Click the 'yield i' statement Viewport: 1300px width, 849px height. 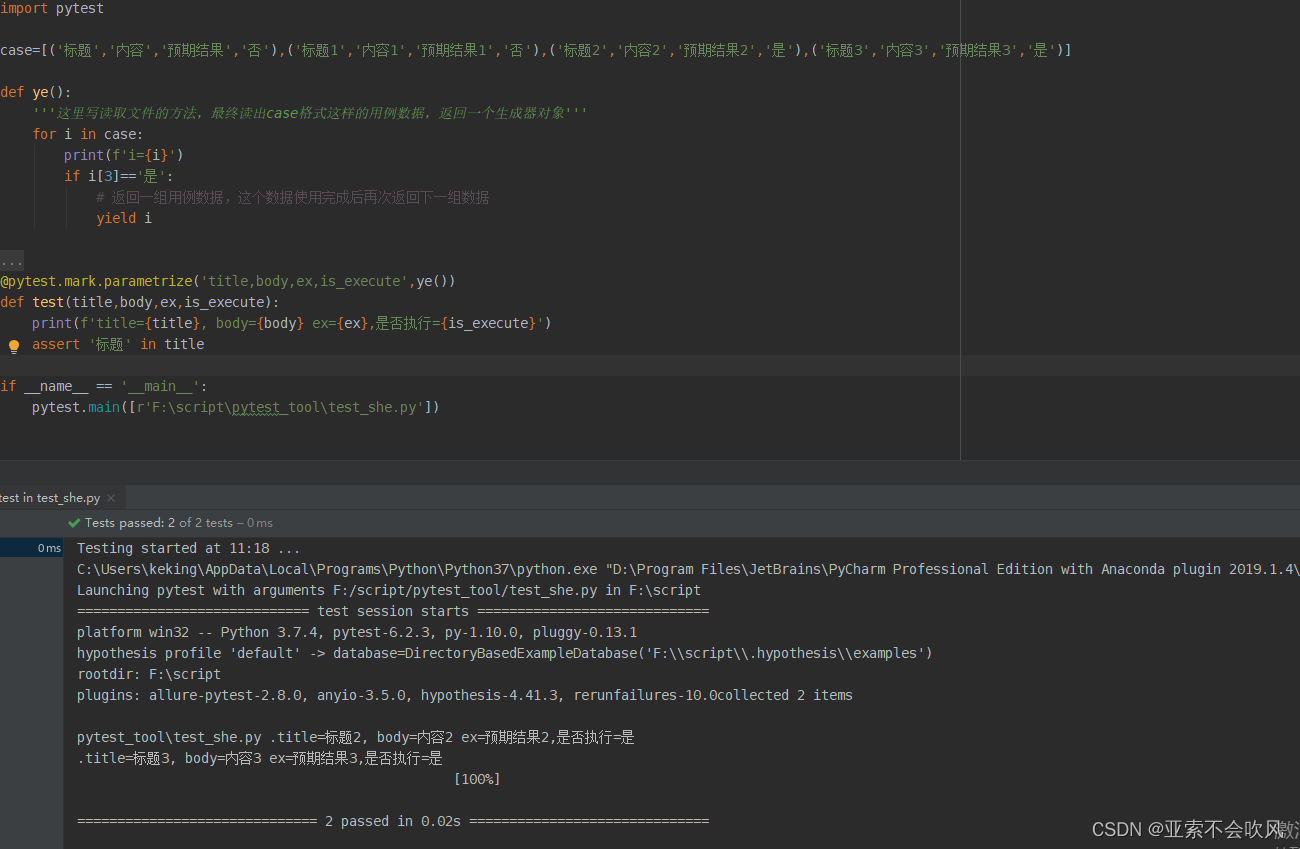[x=124, y=218]
